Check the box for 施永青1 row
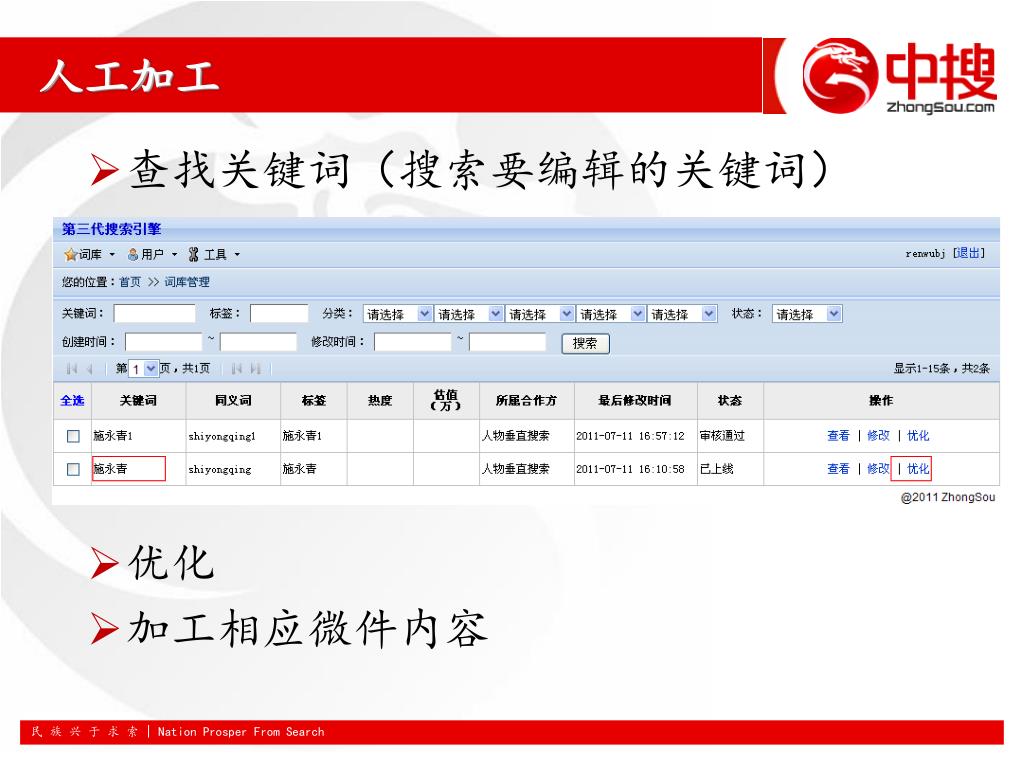 (x=73, y=436)
